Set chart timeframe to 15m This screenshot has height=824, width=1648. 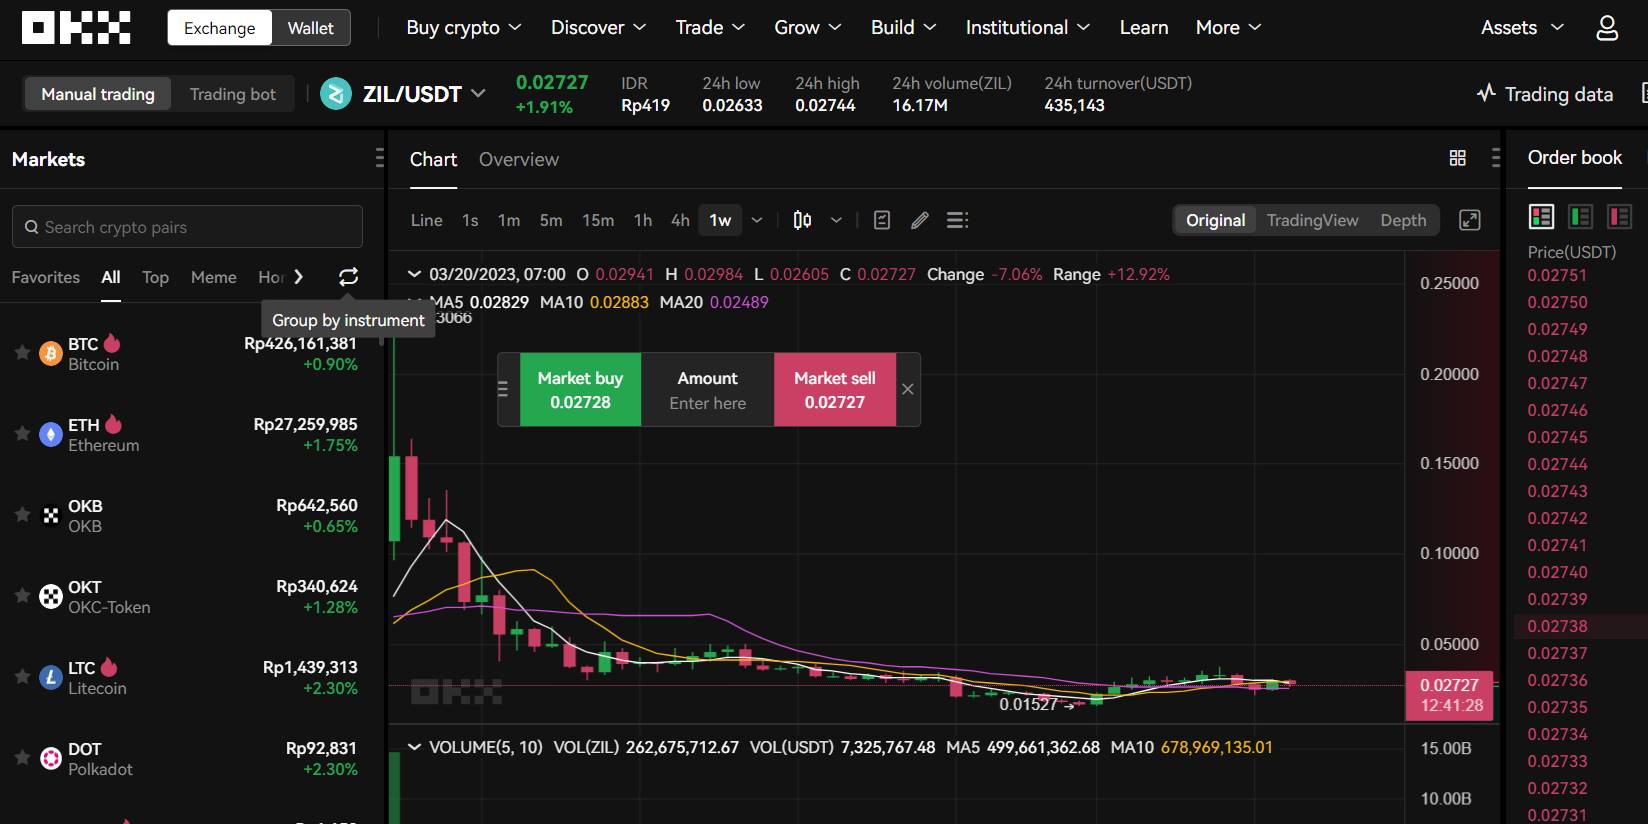598,220
